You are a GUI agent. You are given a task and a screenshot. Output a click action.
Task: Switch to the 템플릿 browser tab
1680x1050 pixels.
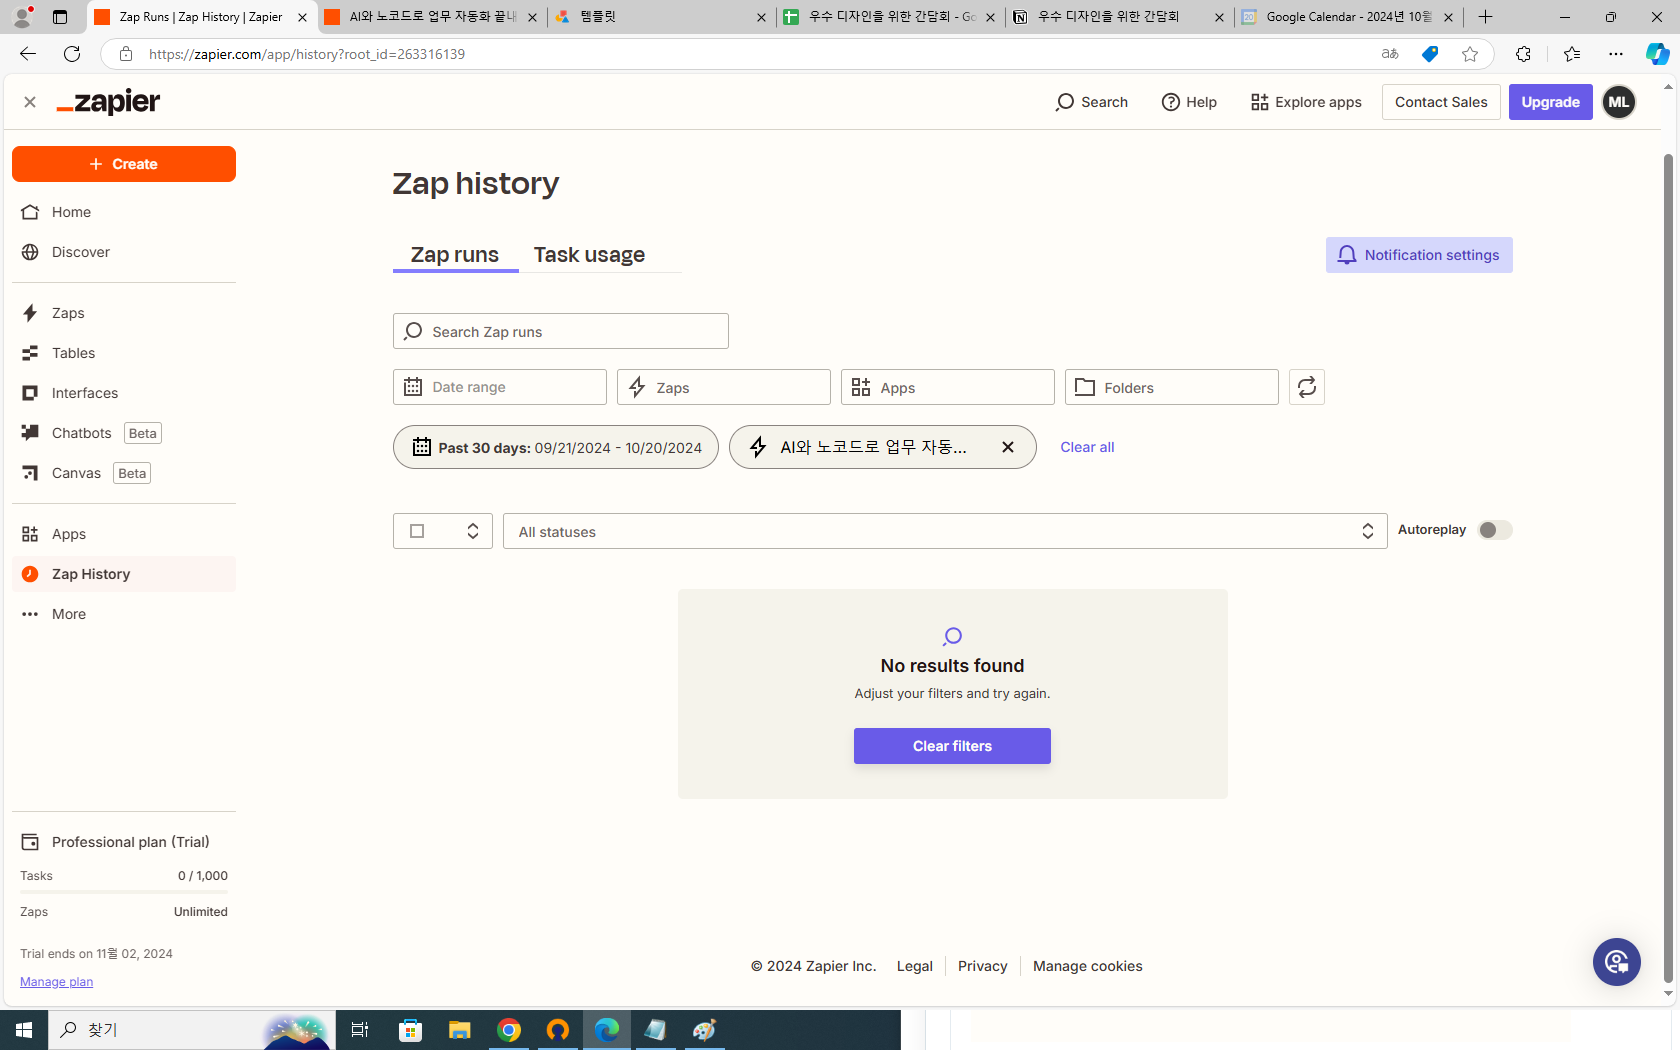(x=661, y=17)
